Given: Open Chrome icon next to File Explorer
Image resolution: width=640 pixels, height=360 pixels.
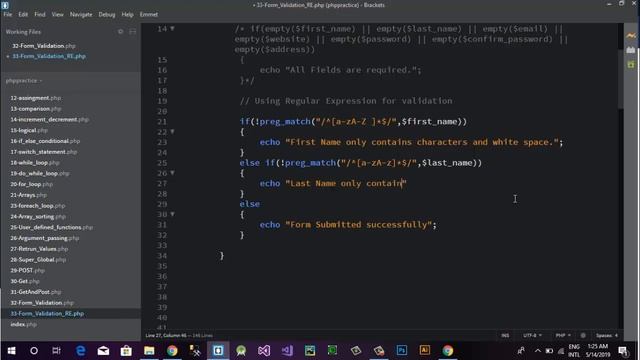Looking at the screenshot, I should coord(172,351).
